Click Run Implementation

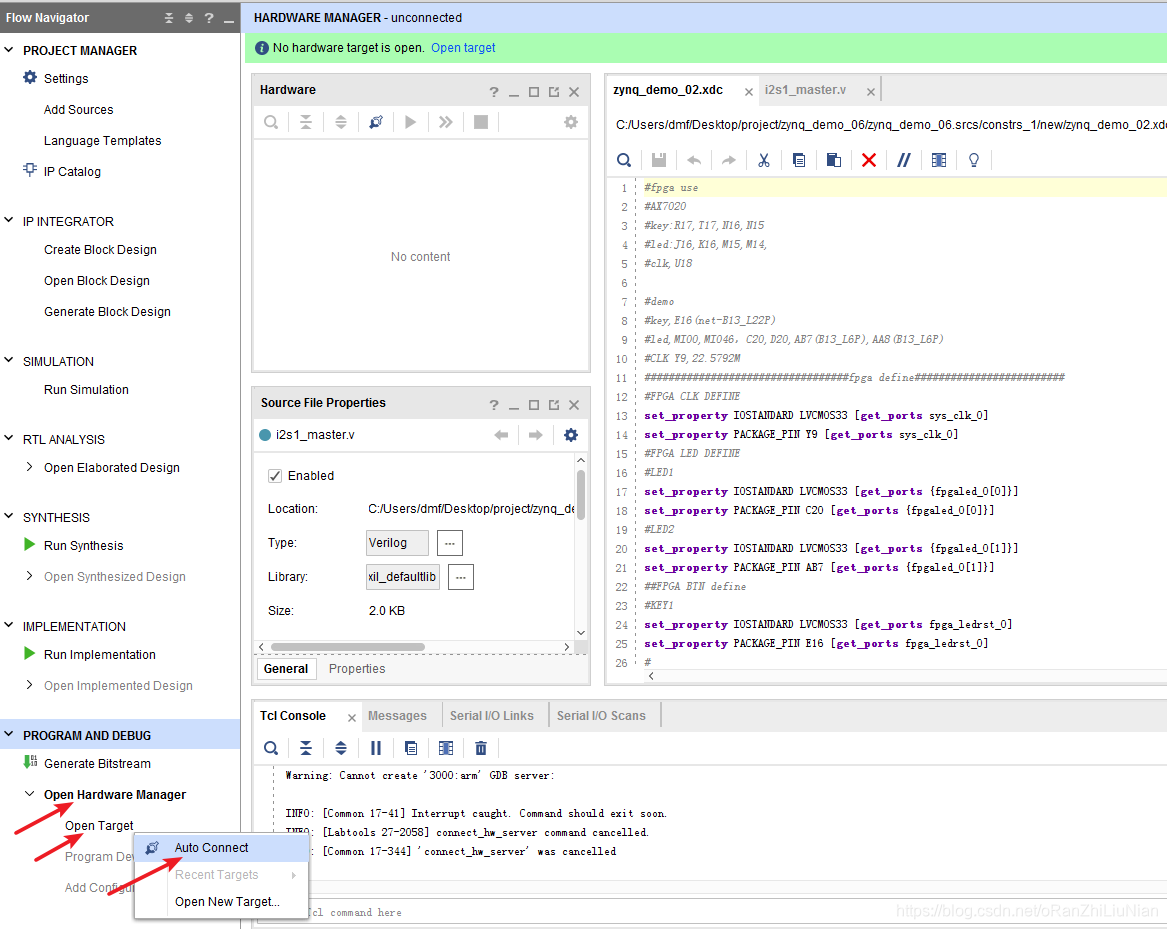click(100, 654)
